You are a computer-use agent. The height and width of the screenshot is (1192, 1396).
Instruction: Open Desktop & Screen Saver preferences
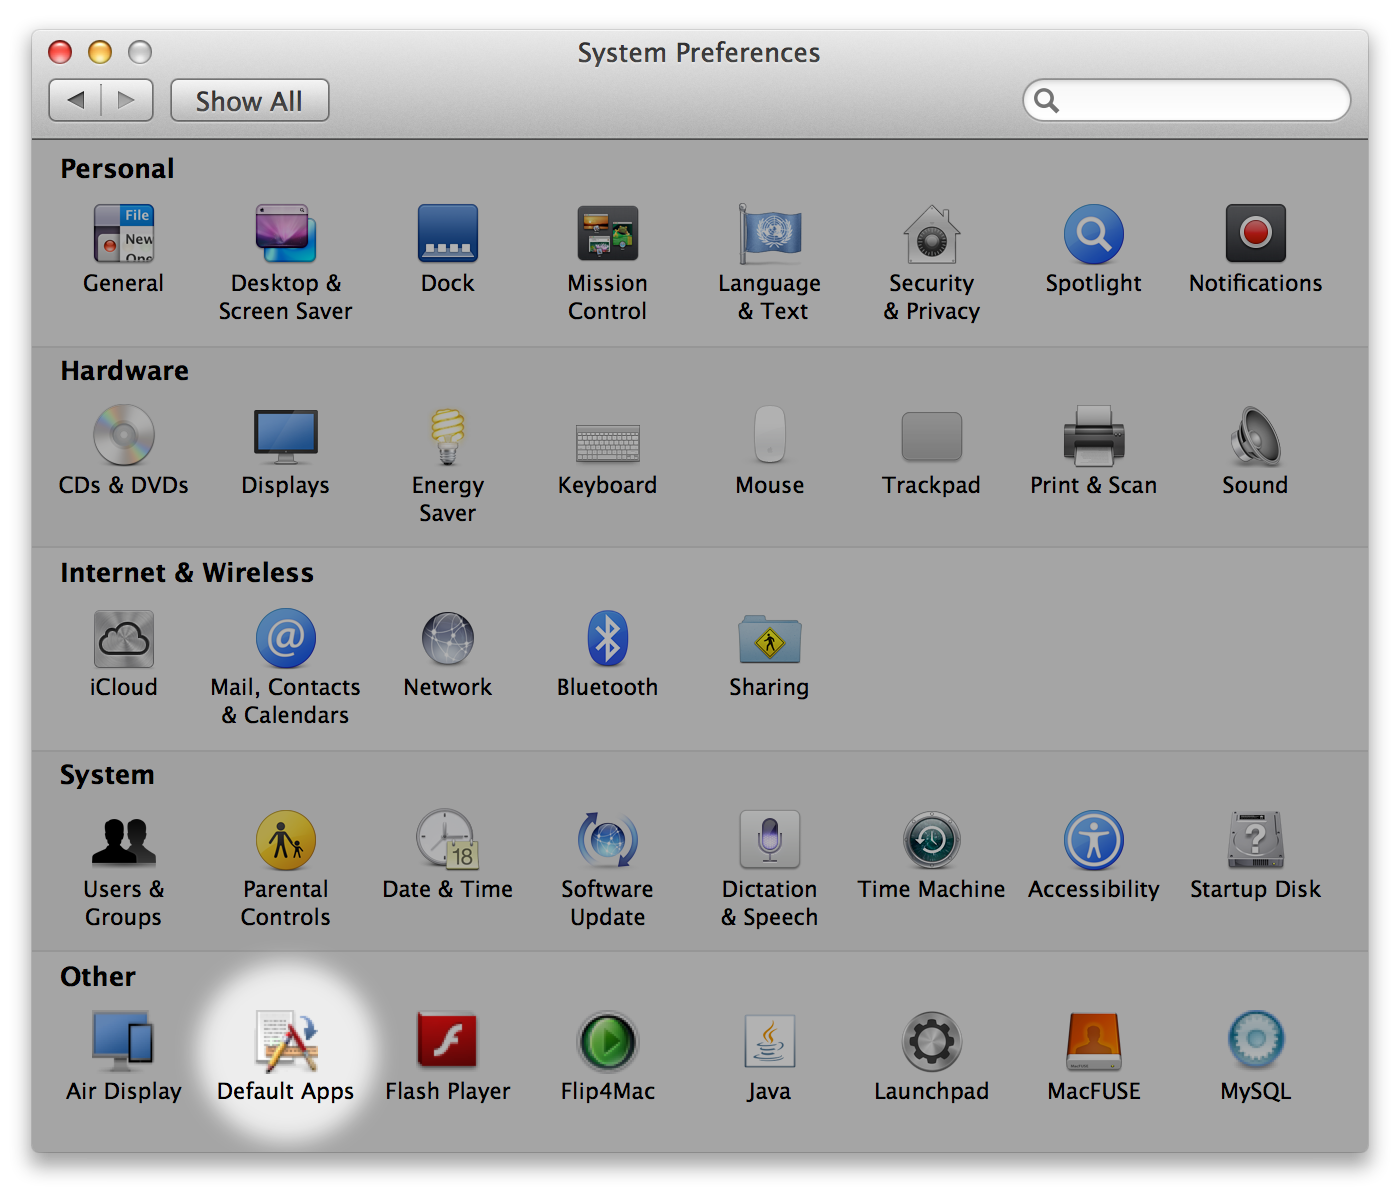tap(286, 236)
